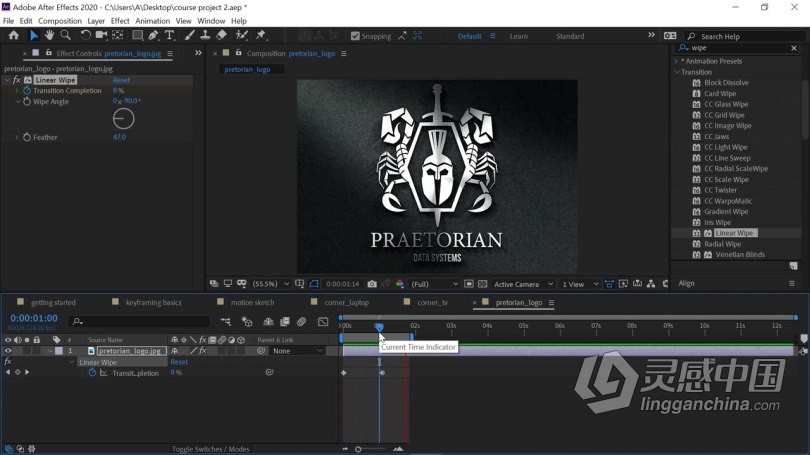Open the magnification 55.5% dropdown

pos(270,284)
